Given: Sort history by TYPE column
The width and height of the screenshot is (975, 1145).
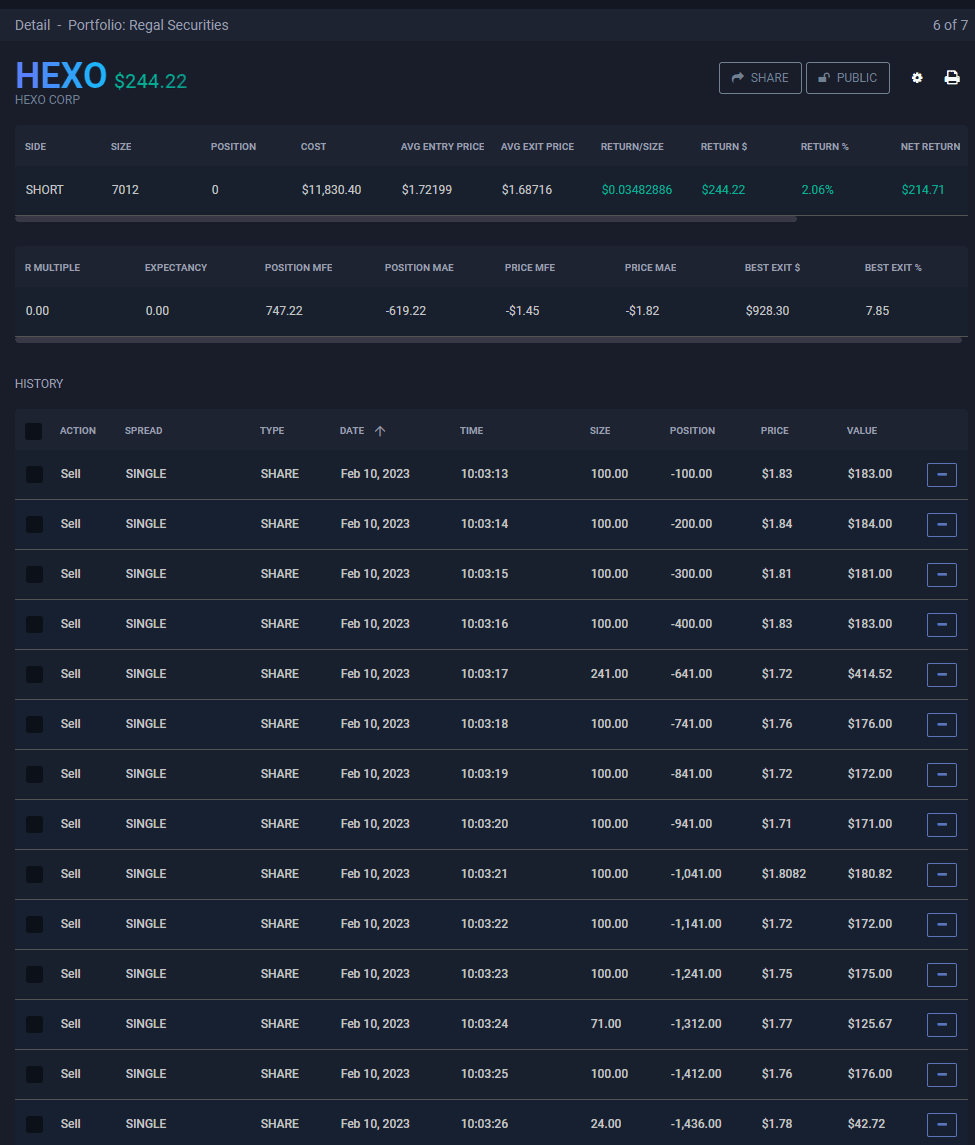Looking at the screenshot, I should tap(272, 431).
